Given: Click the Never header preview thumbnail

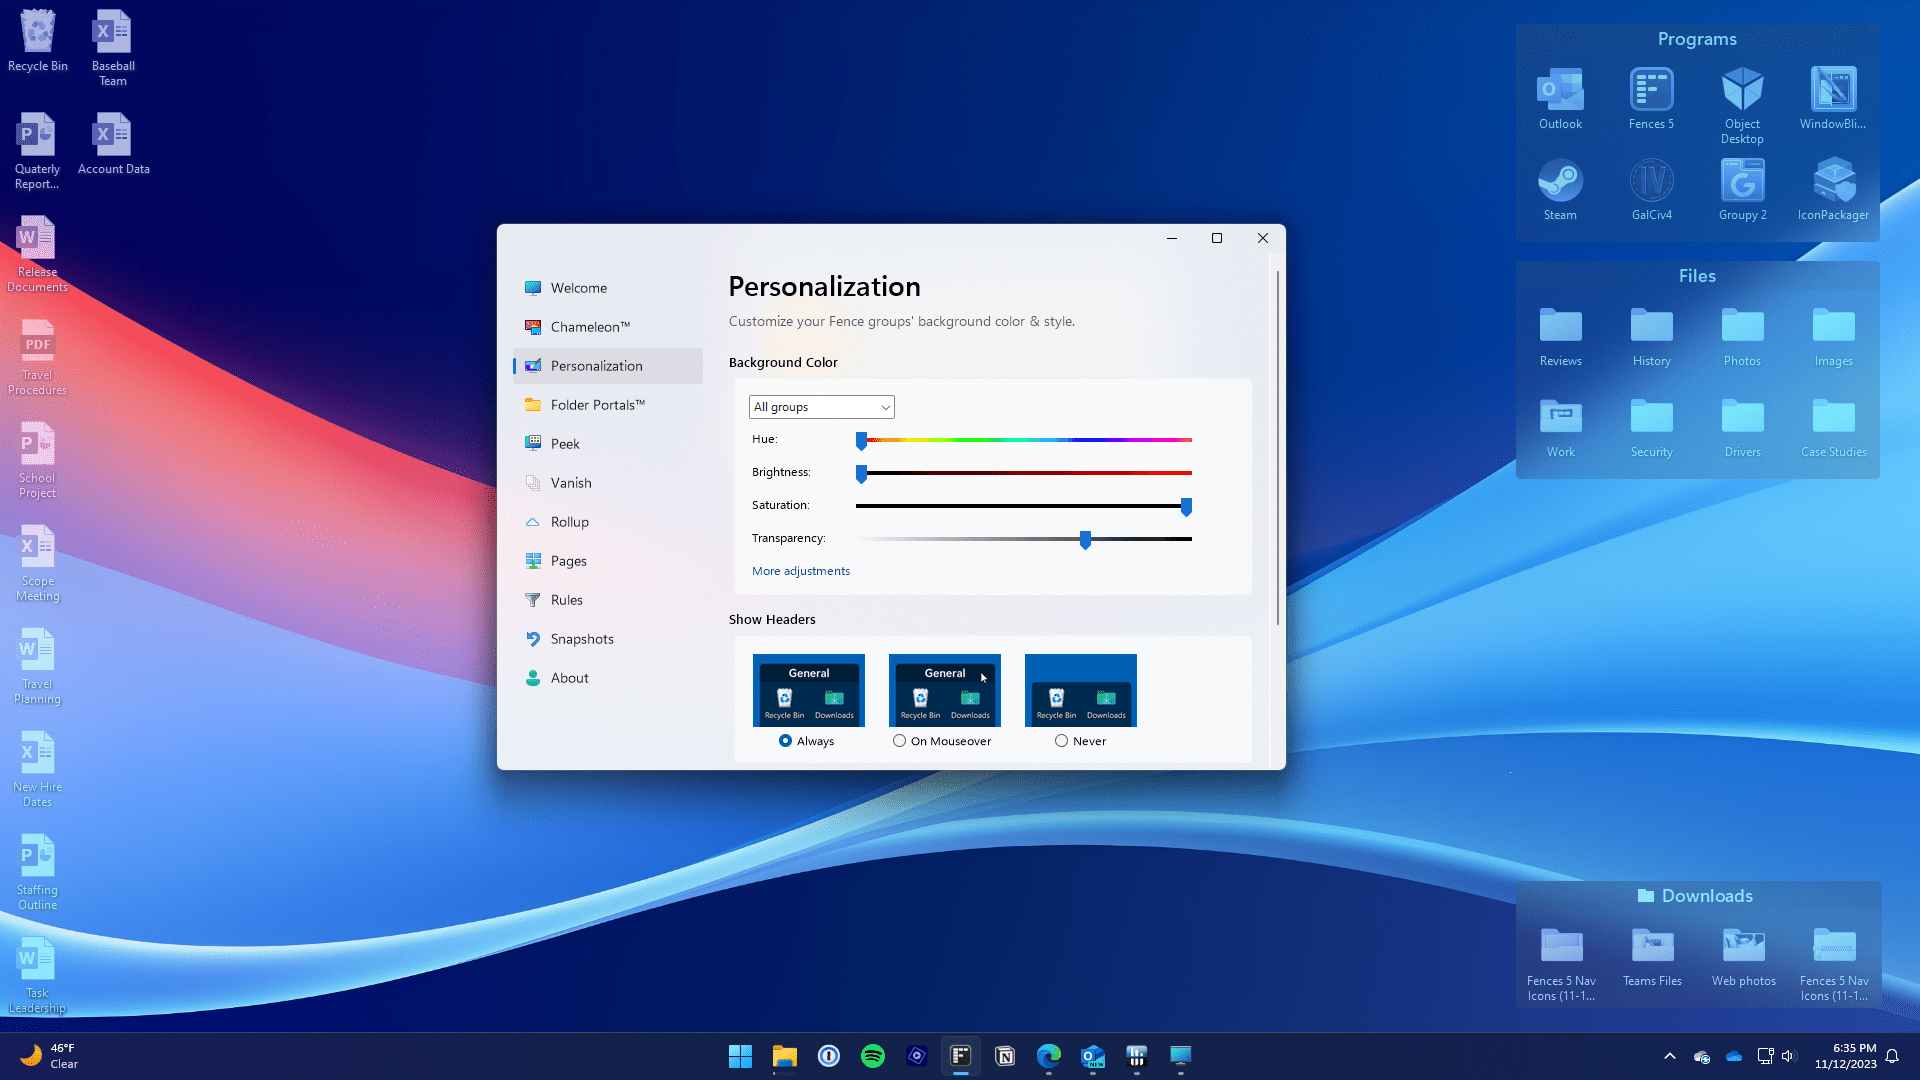Looking at the screenshot, I should pos(1080,690).
